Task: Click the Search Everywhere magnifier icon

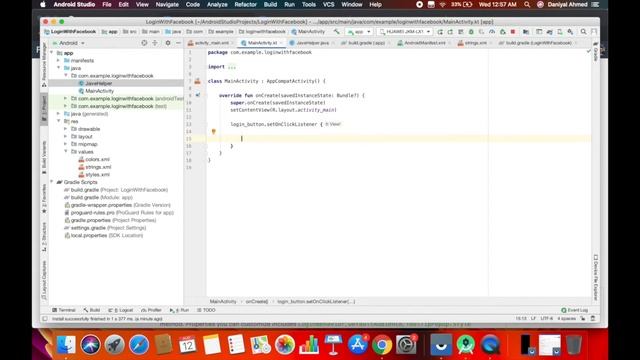Action: click(584, 31)
